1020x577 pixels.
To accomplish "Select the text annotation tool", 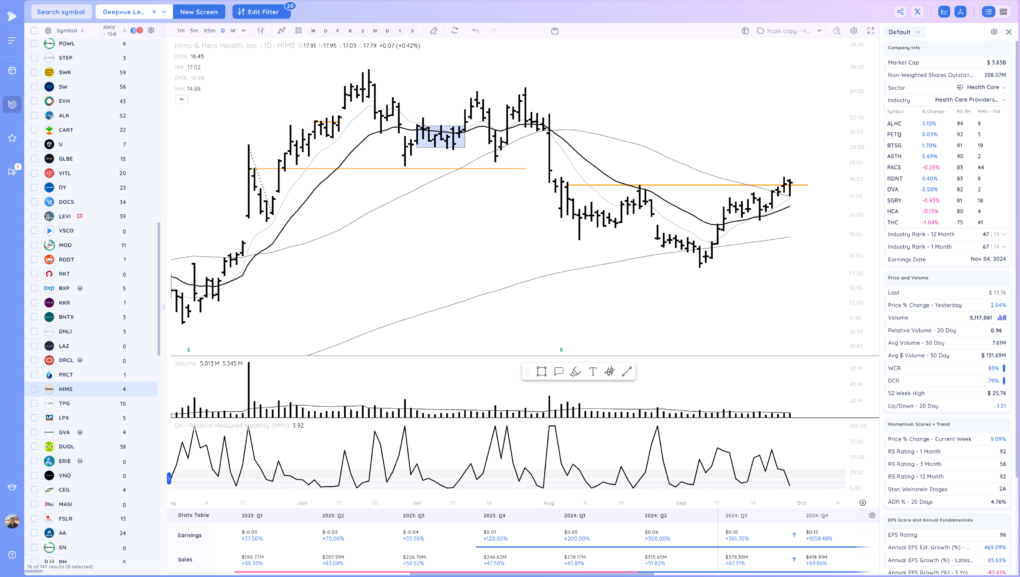I will (x=592, y=371).
